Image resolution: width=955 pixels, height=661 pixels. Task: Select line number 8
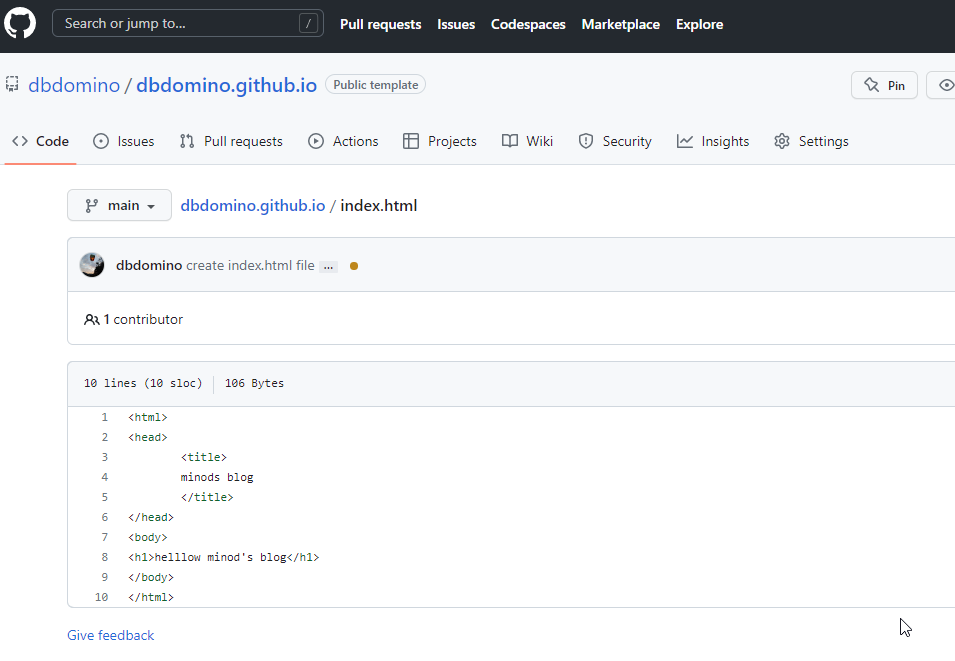pos(105,557)
